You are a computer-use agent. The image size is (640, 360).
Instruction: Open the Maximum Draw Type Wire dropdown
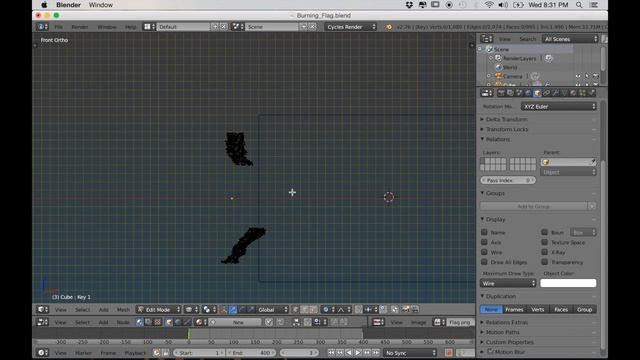tap(508, 283)
